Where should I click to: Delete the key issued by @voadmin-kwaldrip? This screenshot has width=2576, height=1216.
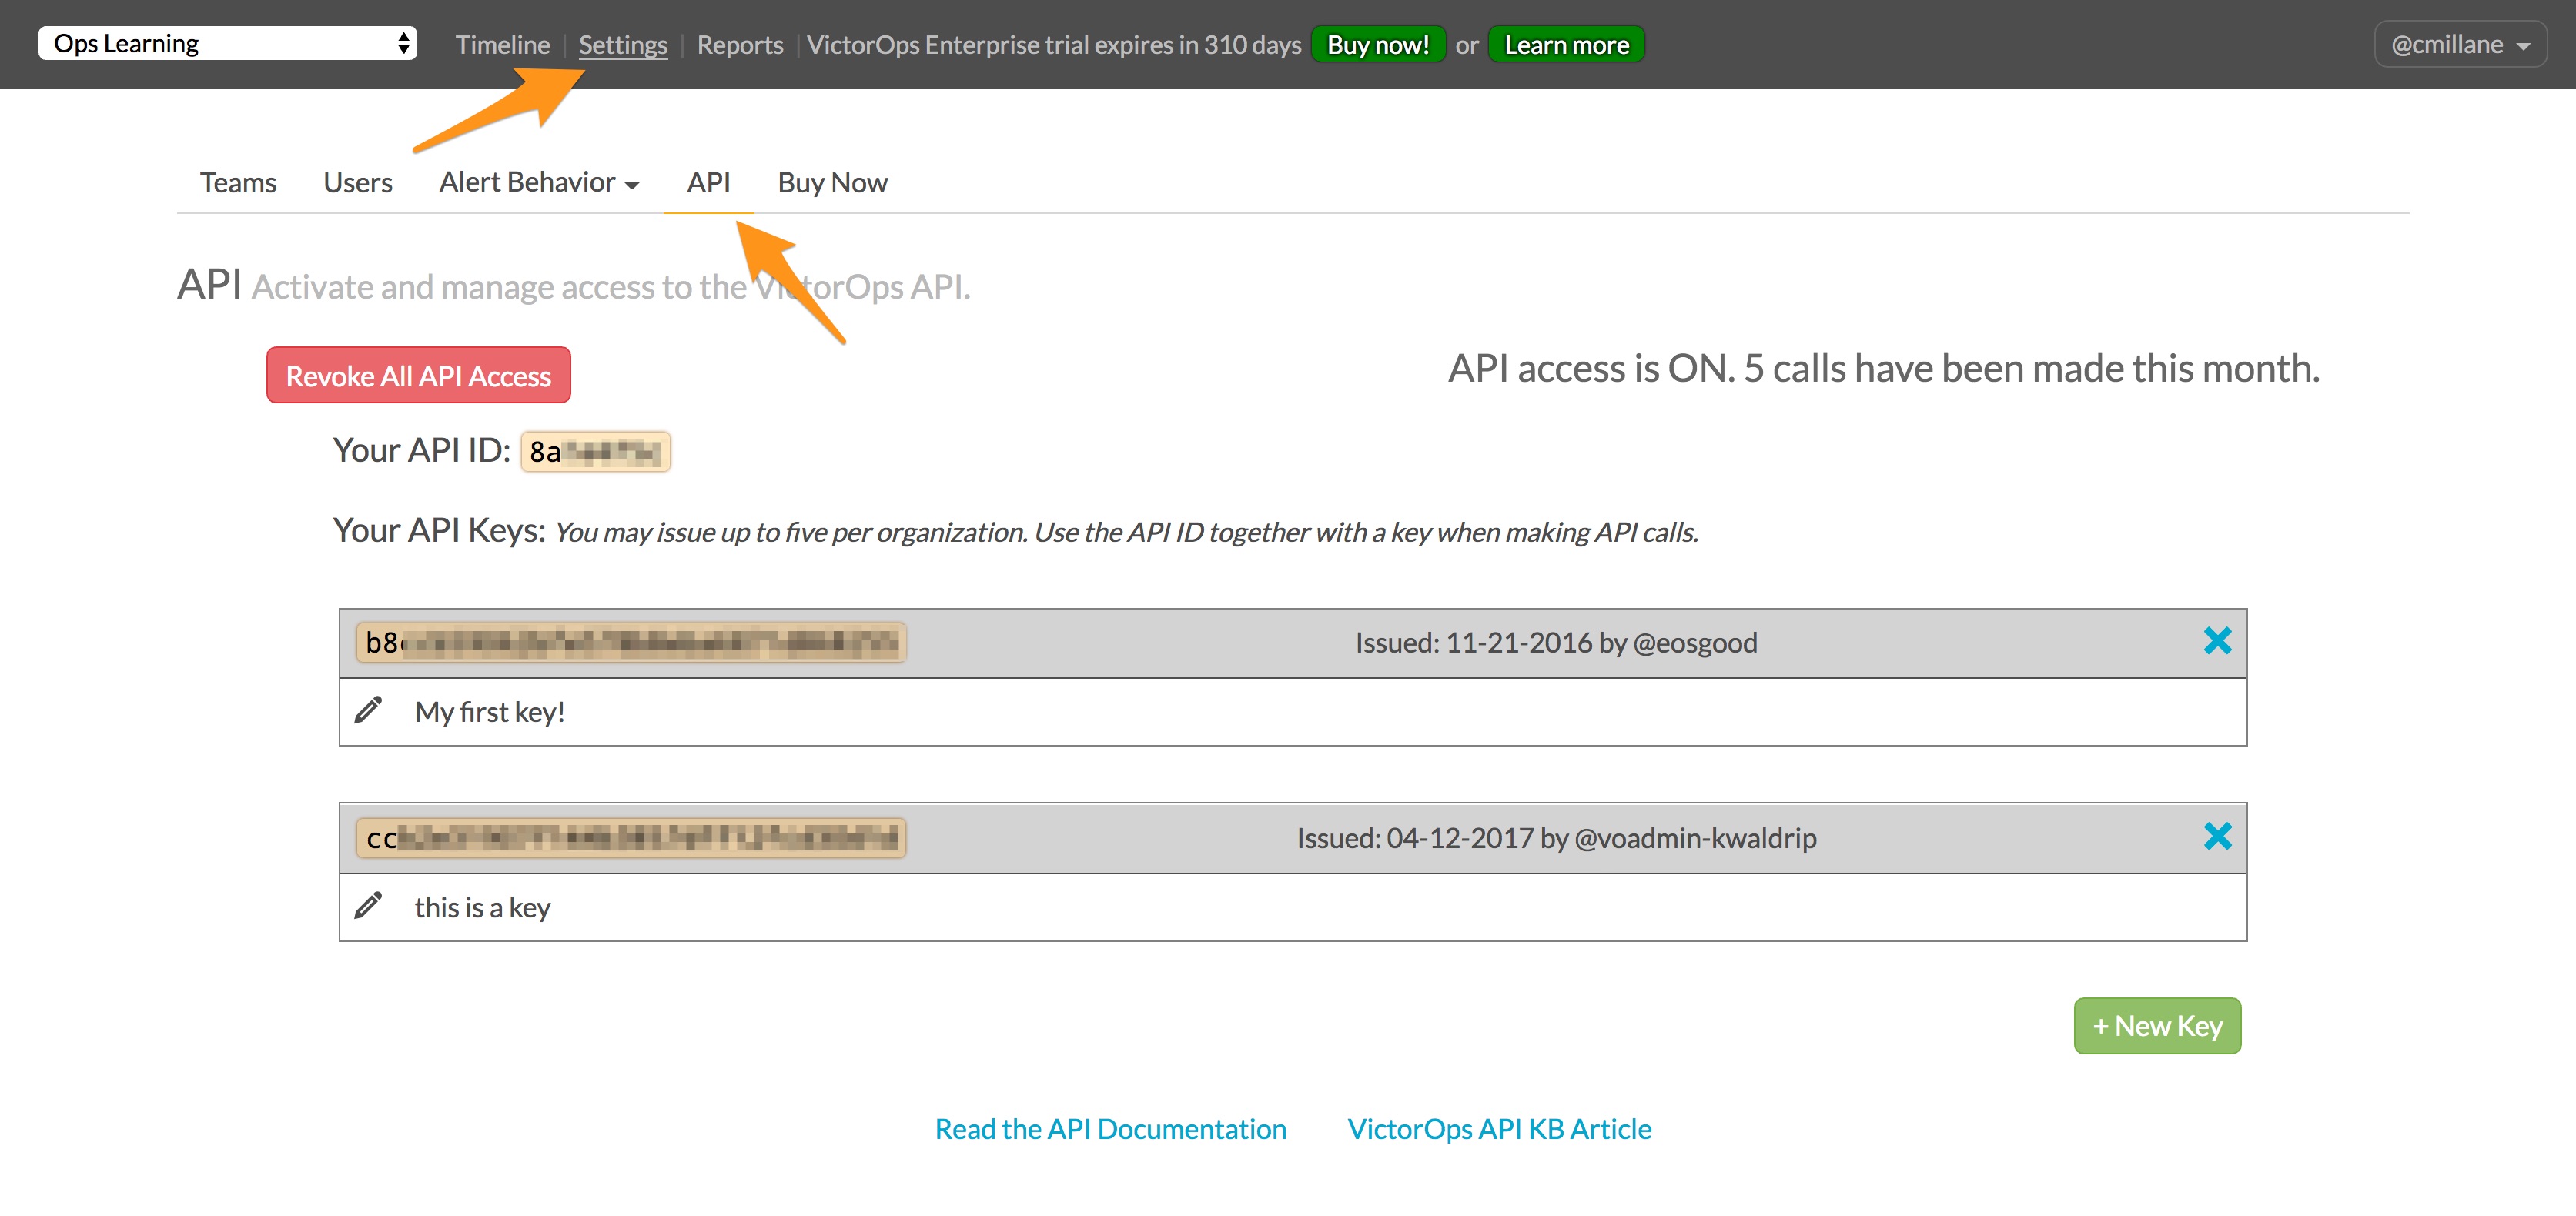tap(2217, 836)
